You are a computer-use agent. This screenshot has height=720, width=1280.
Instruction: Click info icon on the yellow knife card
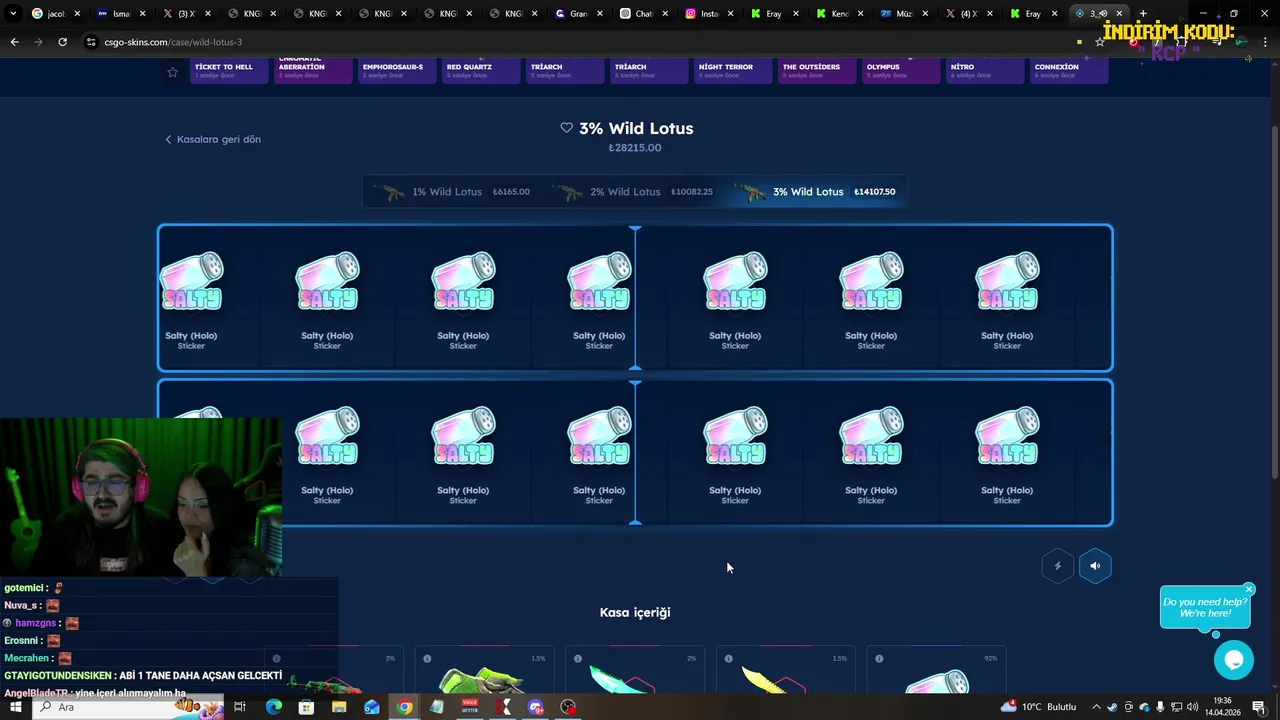tap(728, 658)
